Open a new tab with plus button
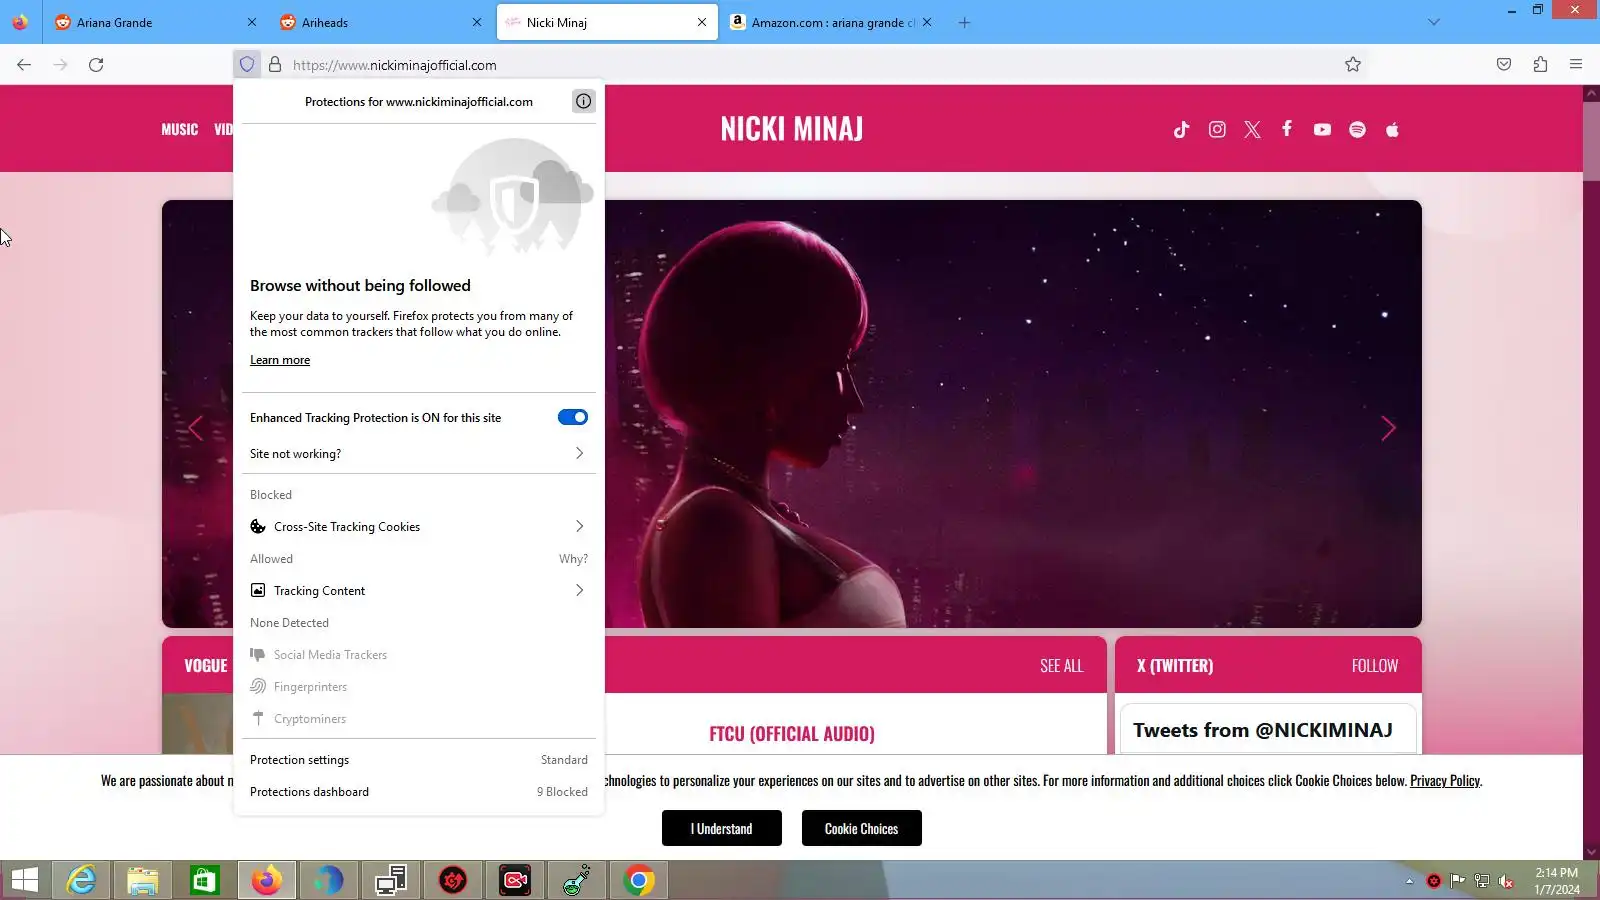 pos(964,22)
